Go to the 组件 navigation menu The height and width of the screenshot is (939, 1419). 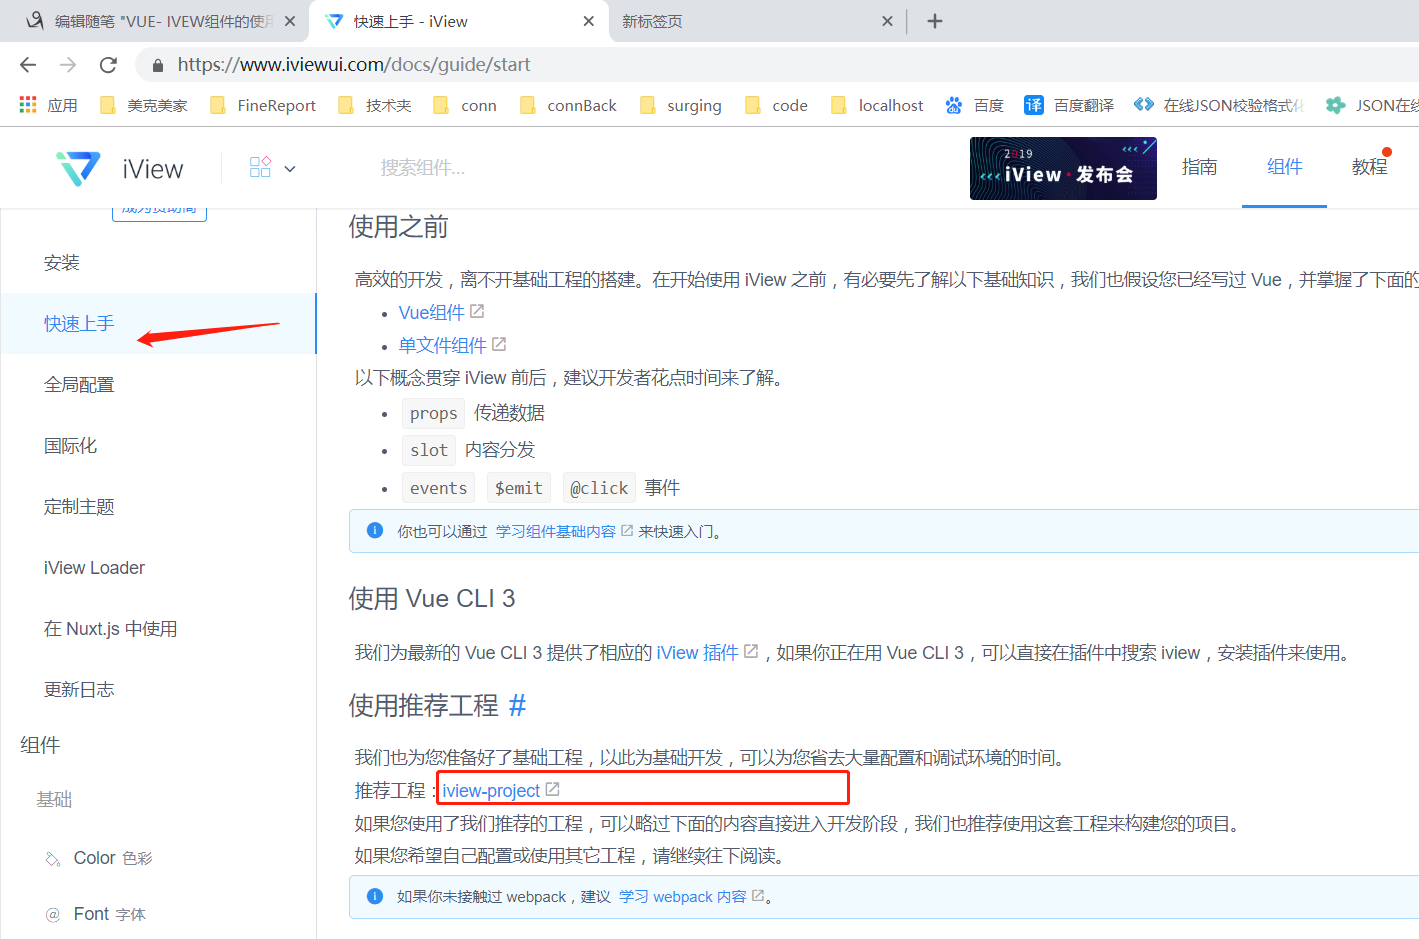point(1284,167)
